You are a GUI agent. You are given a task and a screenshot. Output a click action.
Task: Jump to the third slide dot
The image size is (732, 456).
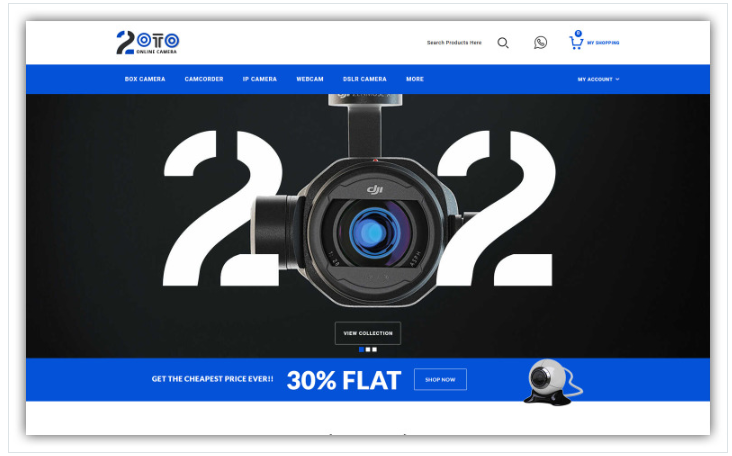tap(375, 349)
